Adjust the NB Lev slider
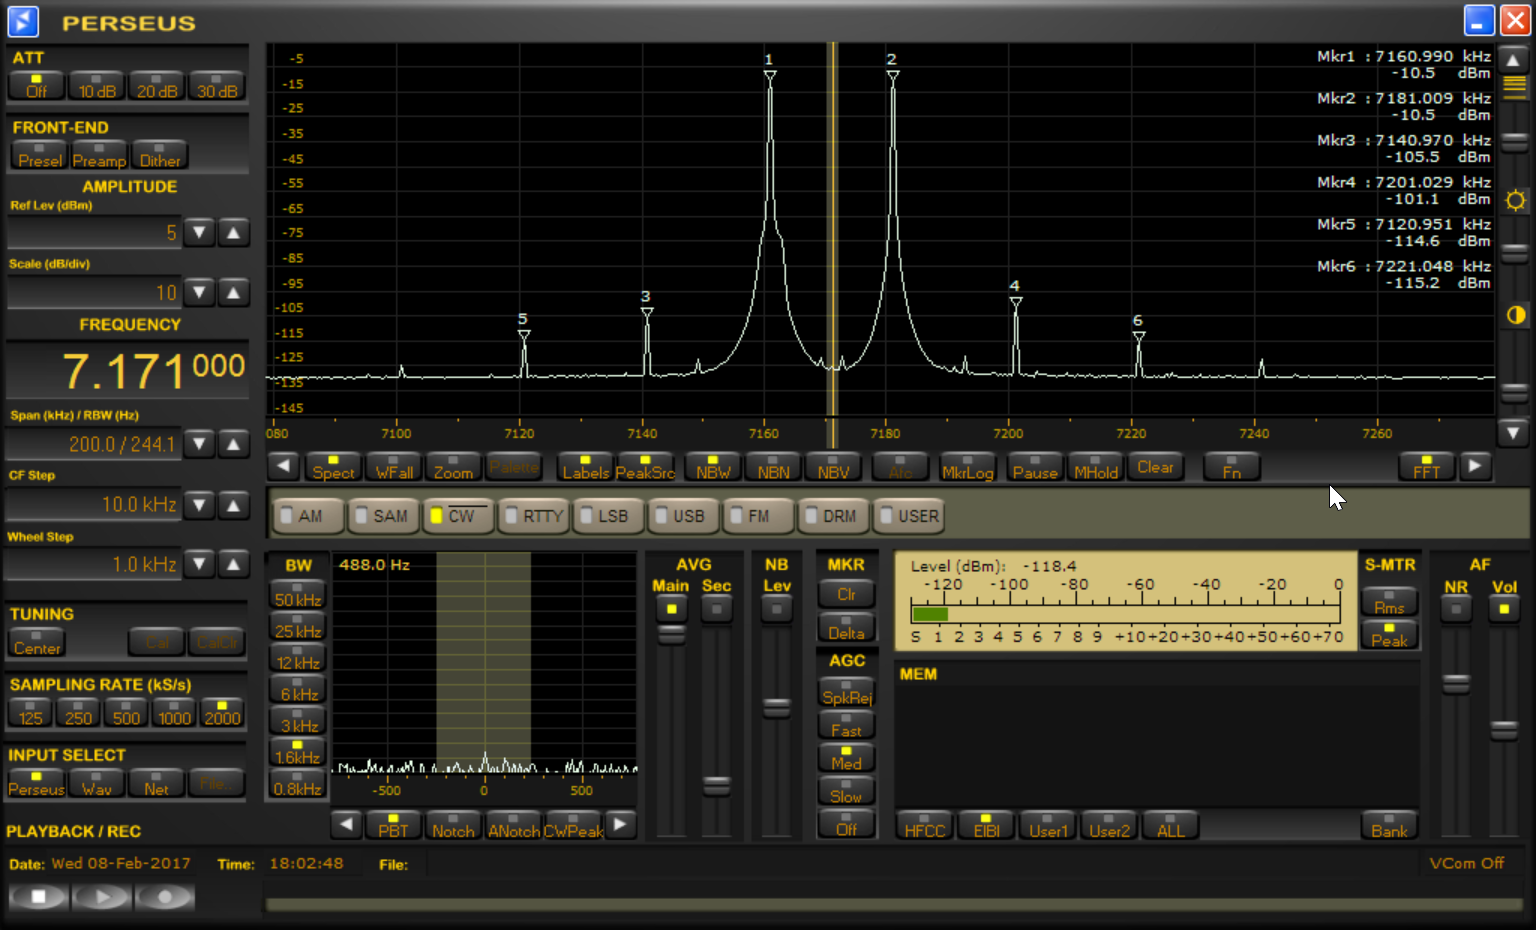Screen dimensions: 1536x930 point(776,707)
